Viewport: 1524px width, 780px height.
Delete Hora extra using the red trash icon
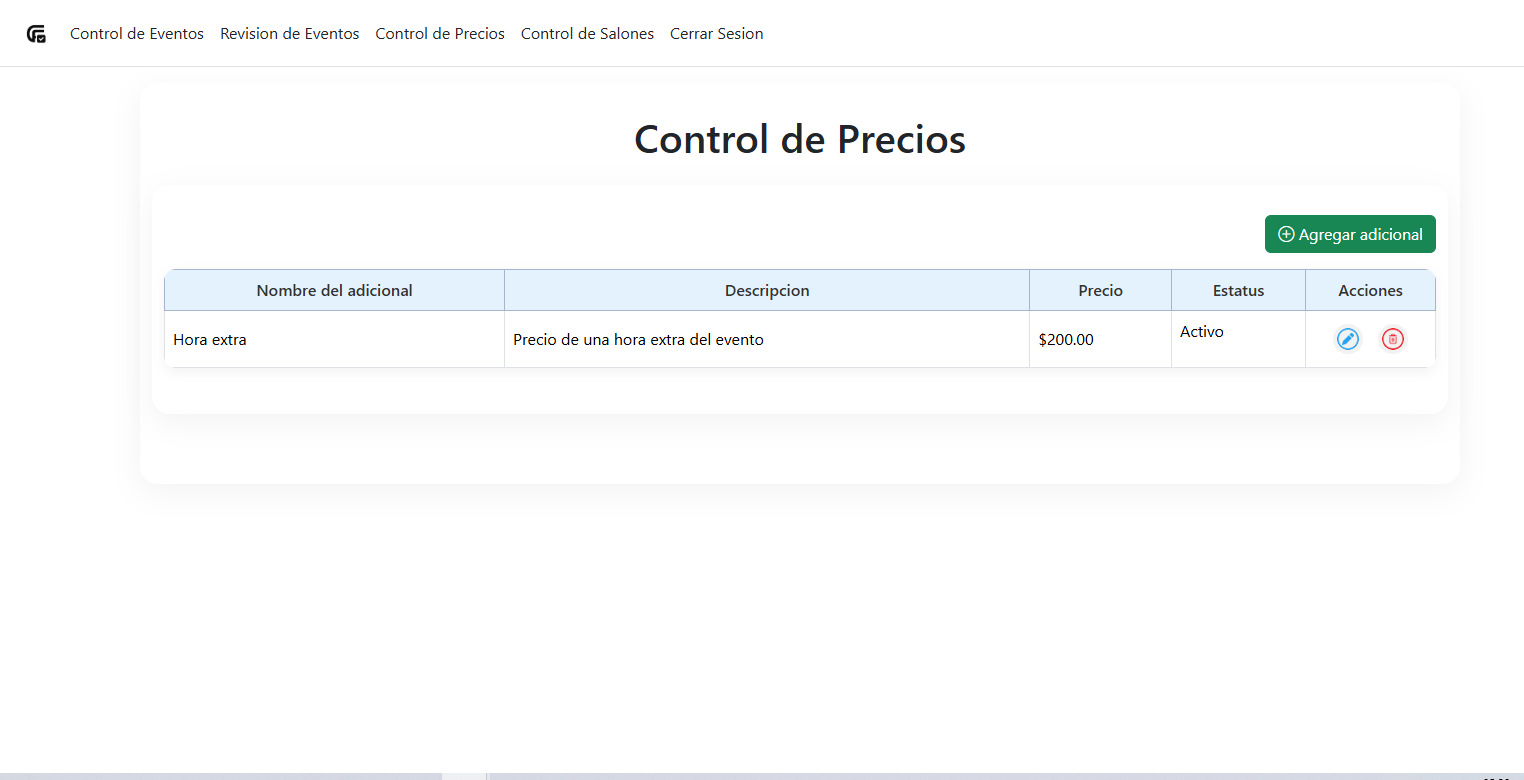pyautogui.click(x=1393, y=339)
